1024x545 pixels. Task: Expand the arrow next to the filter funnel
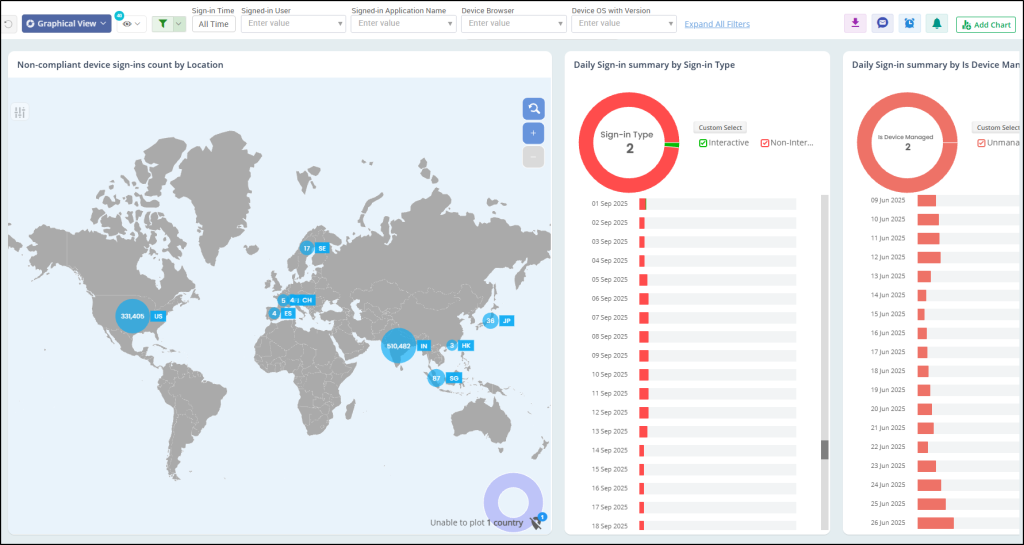coord(179,23)
